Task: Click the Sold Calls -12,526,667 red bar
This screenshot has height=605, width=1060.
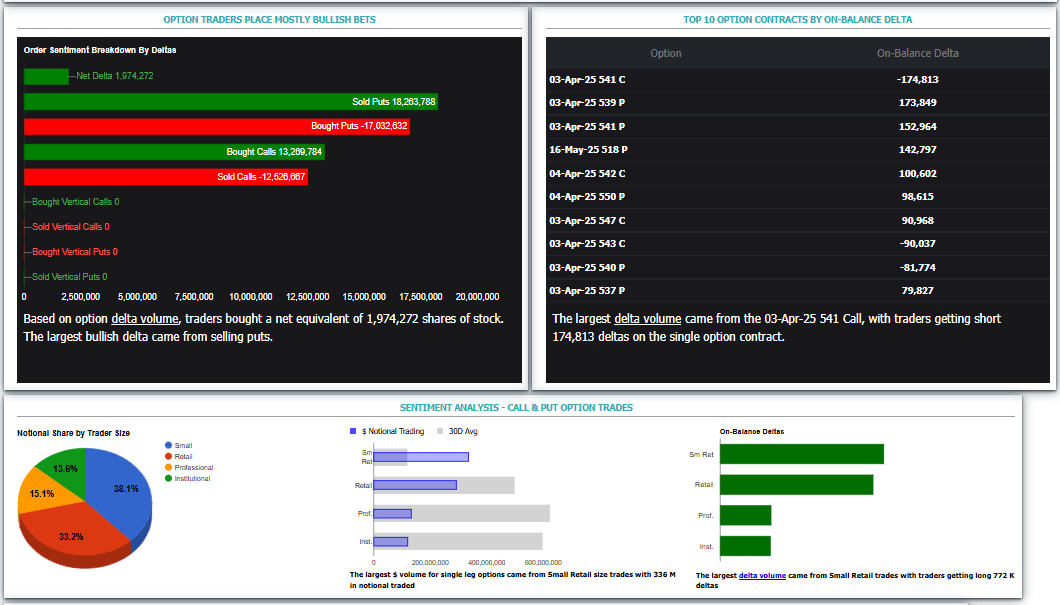Action: click(x=166, y=176)
